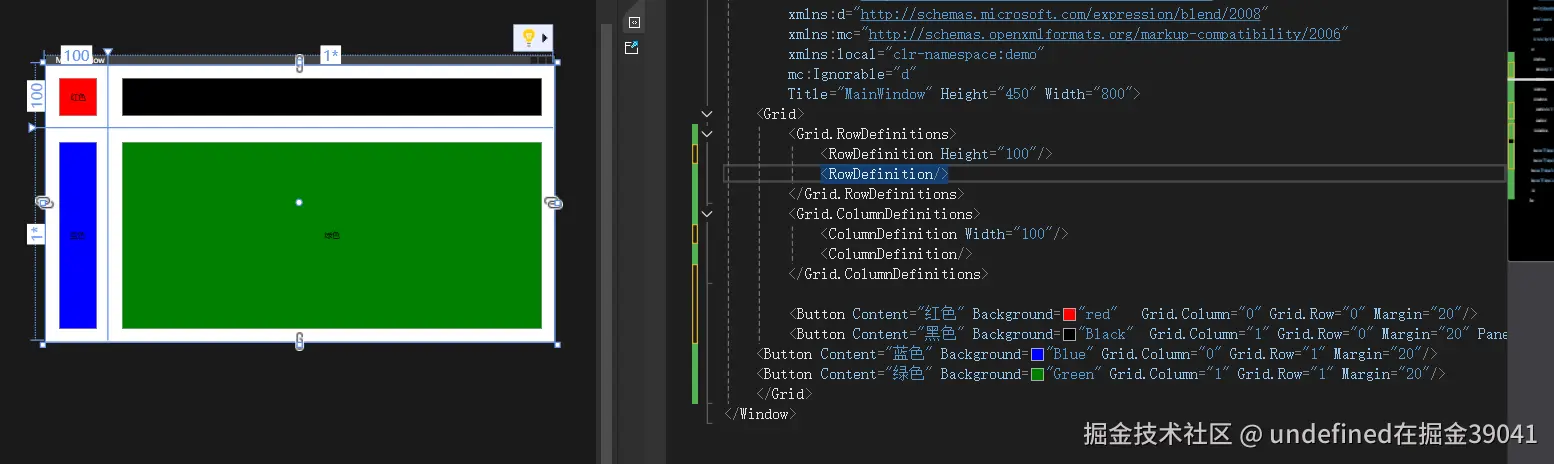This screenshot has height=464, width=1554.
Task: Select the row height label "1*" on left rail
Action: (x=36, y=234)
